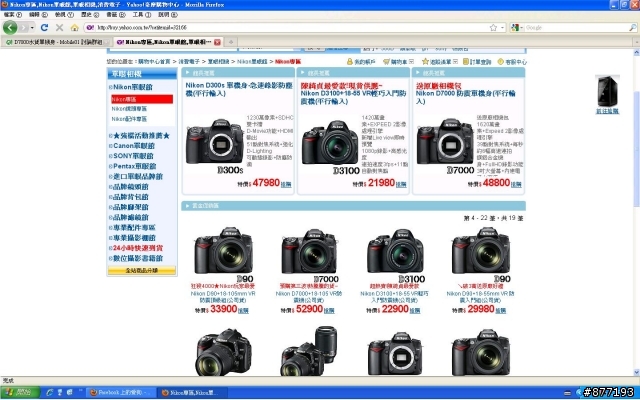Screen dimensions: 640x400
Task: Click the Google search input field
Action: (x=576, y=27)
